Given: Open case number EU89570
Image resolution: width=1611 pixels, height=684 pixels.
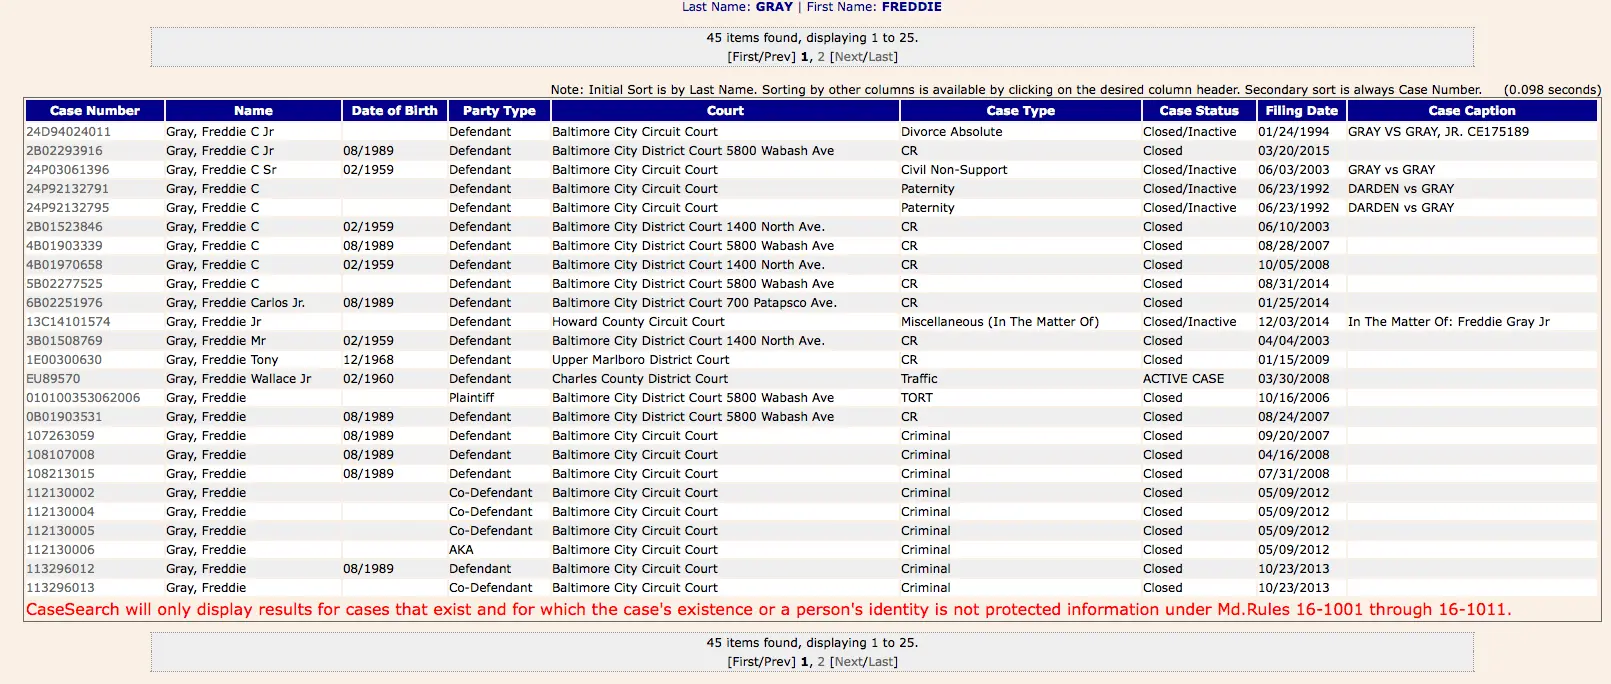Looking at the screenshot, I should click(53, 379).
